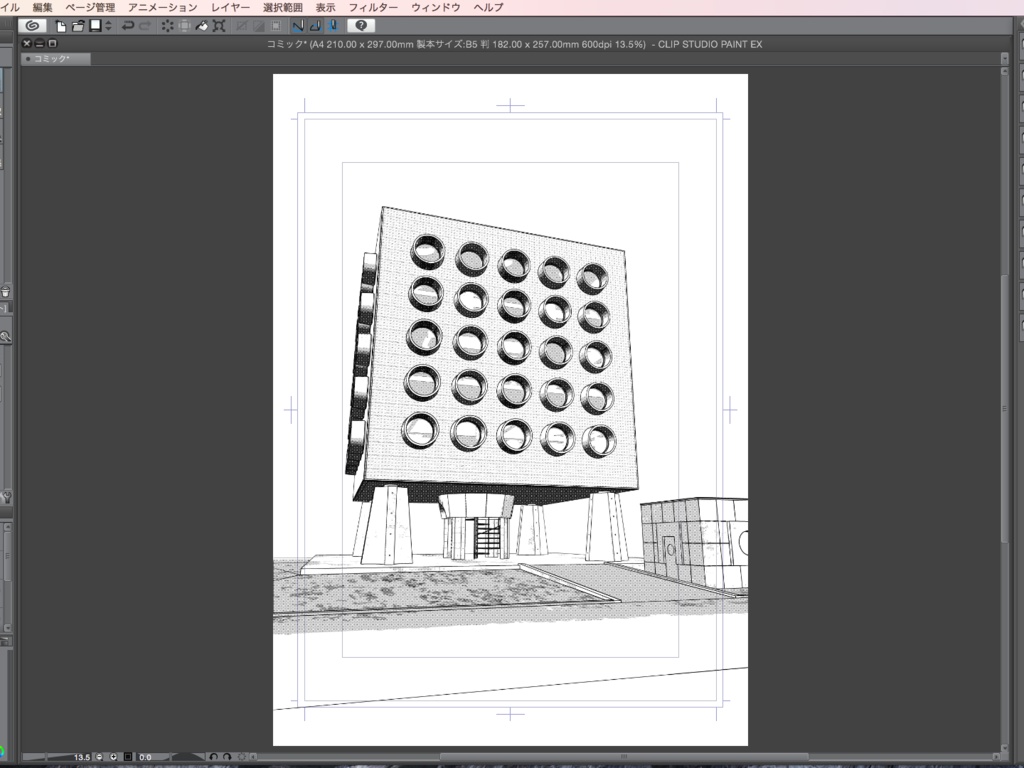
Task: Open the CLIP STUDIO portal icon
Action: 33,25
